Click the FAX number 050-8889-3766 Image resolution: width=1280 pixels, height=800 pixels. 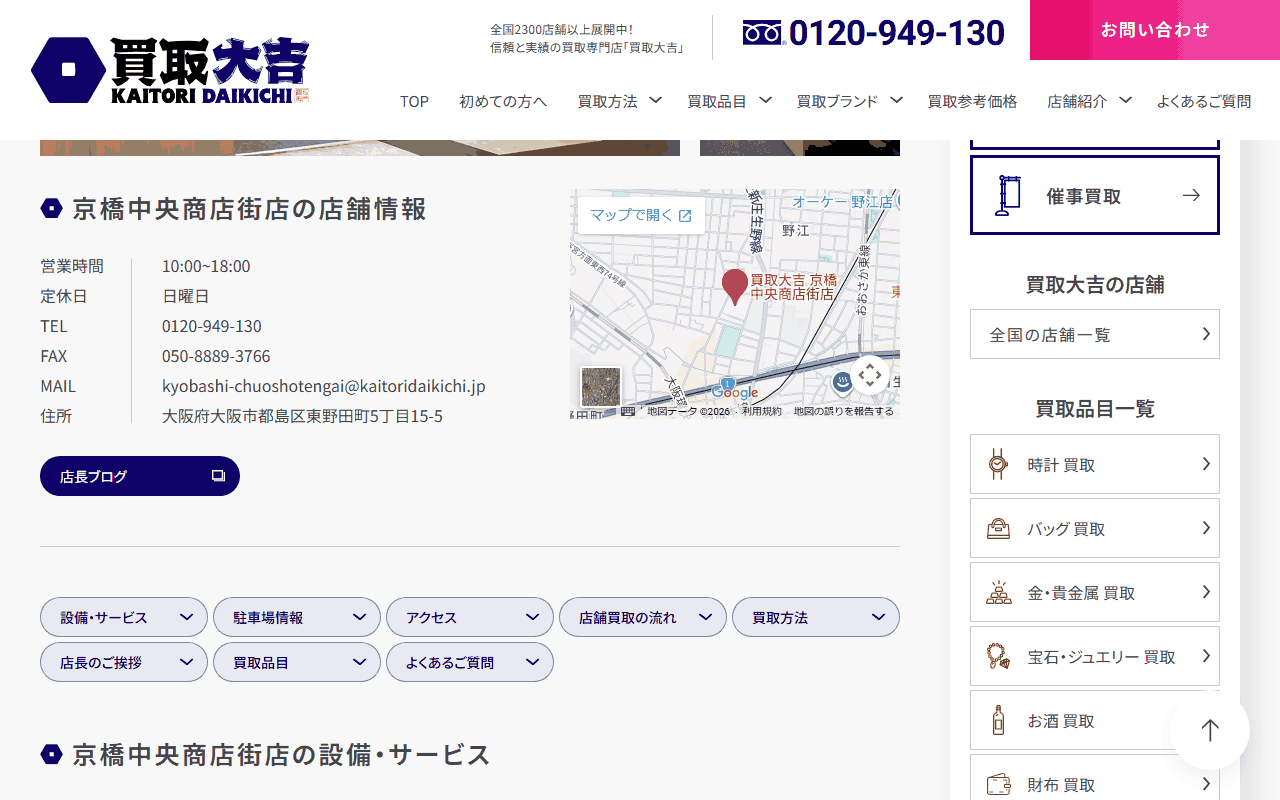pyautogui.click(x=216, y=356)
